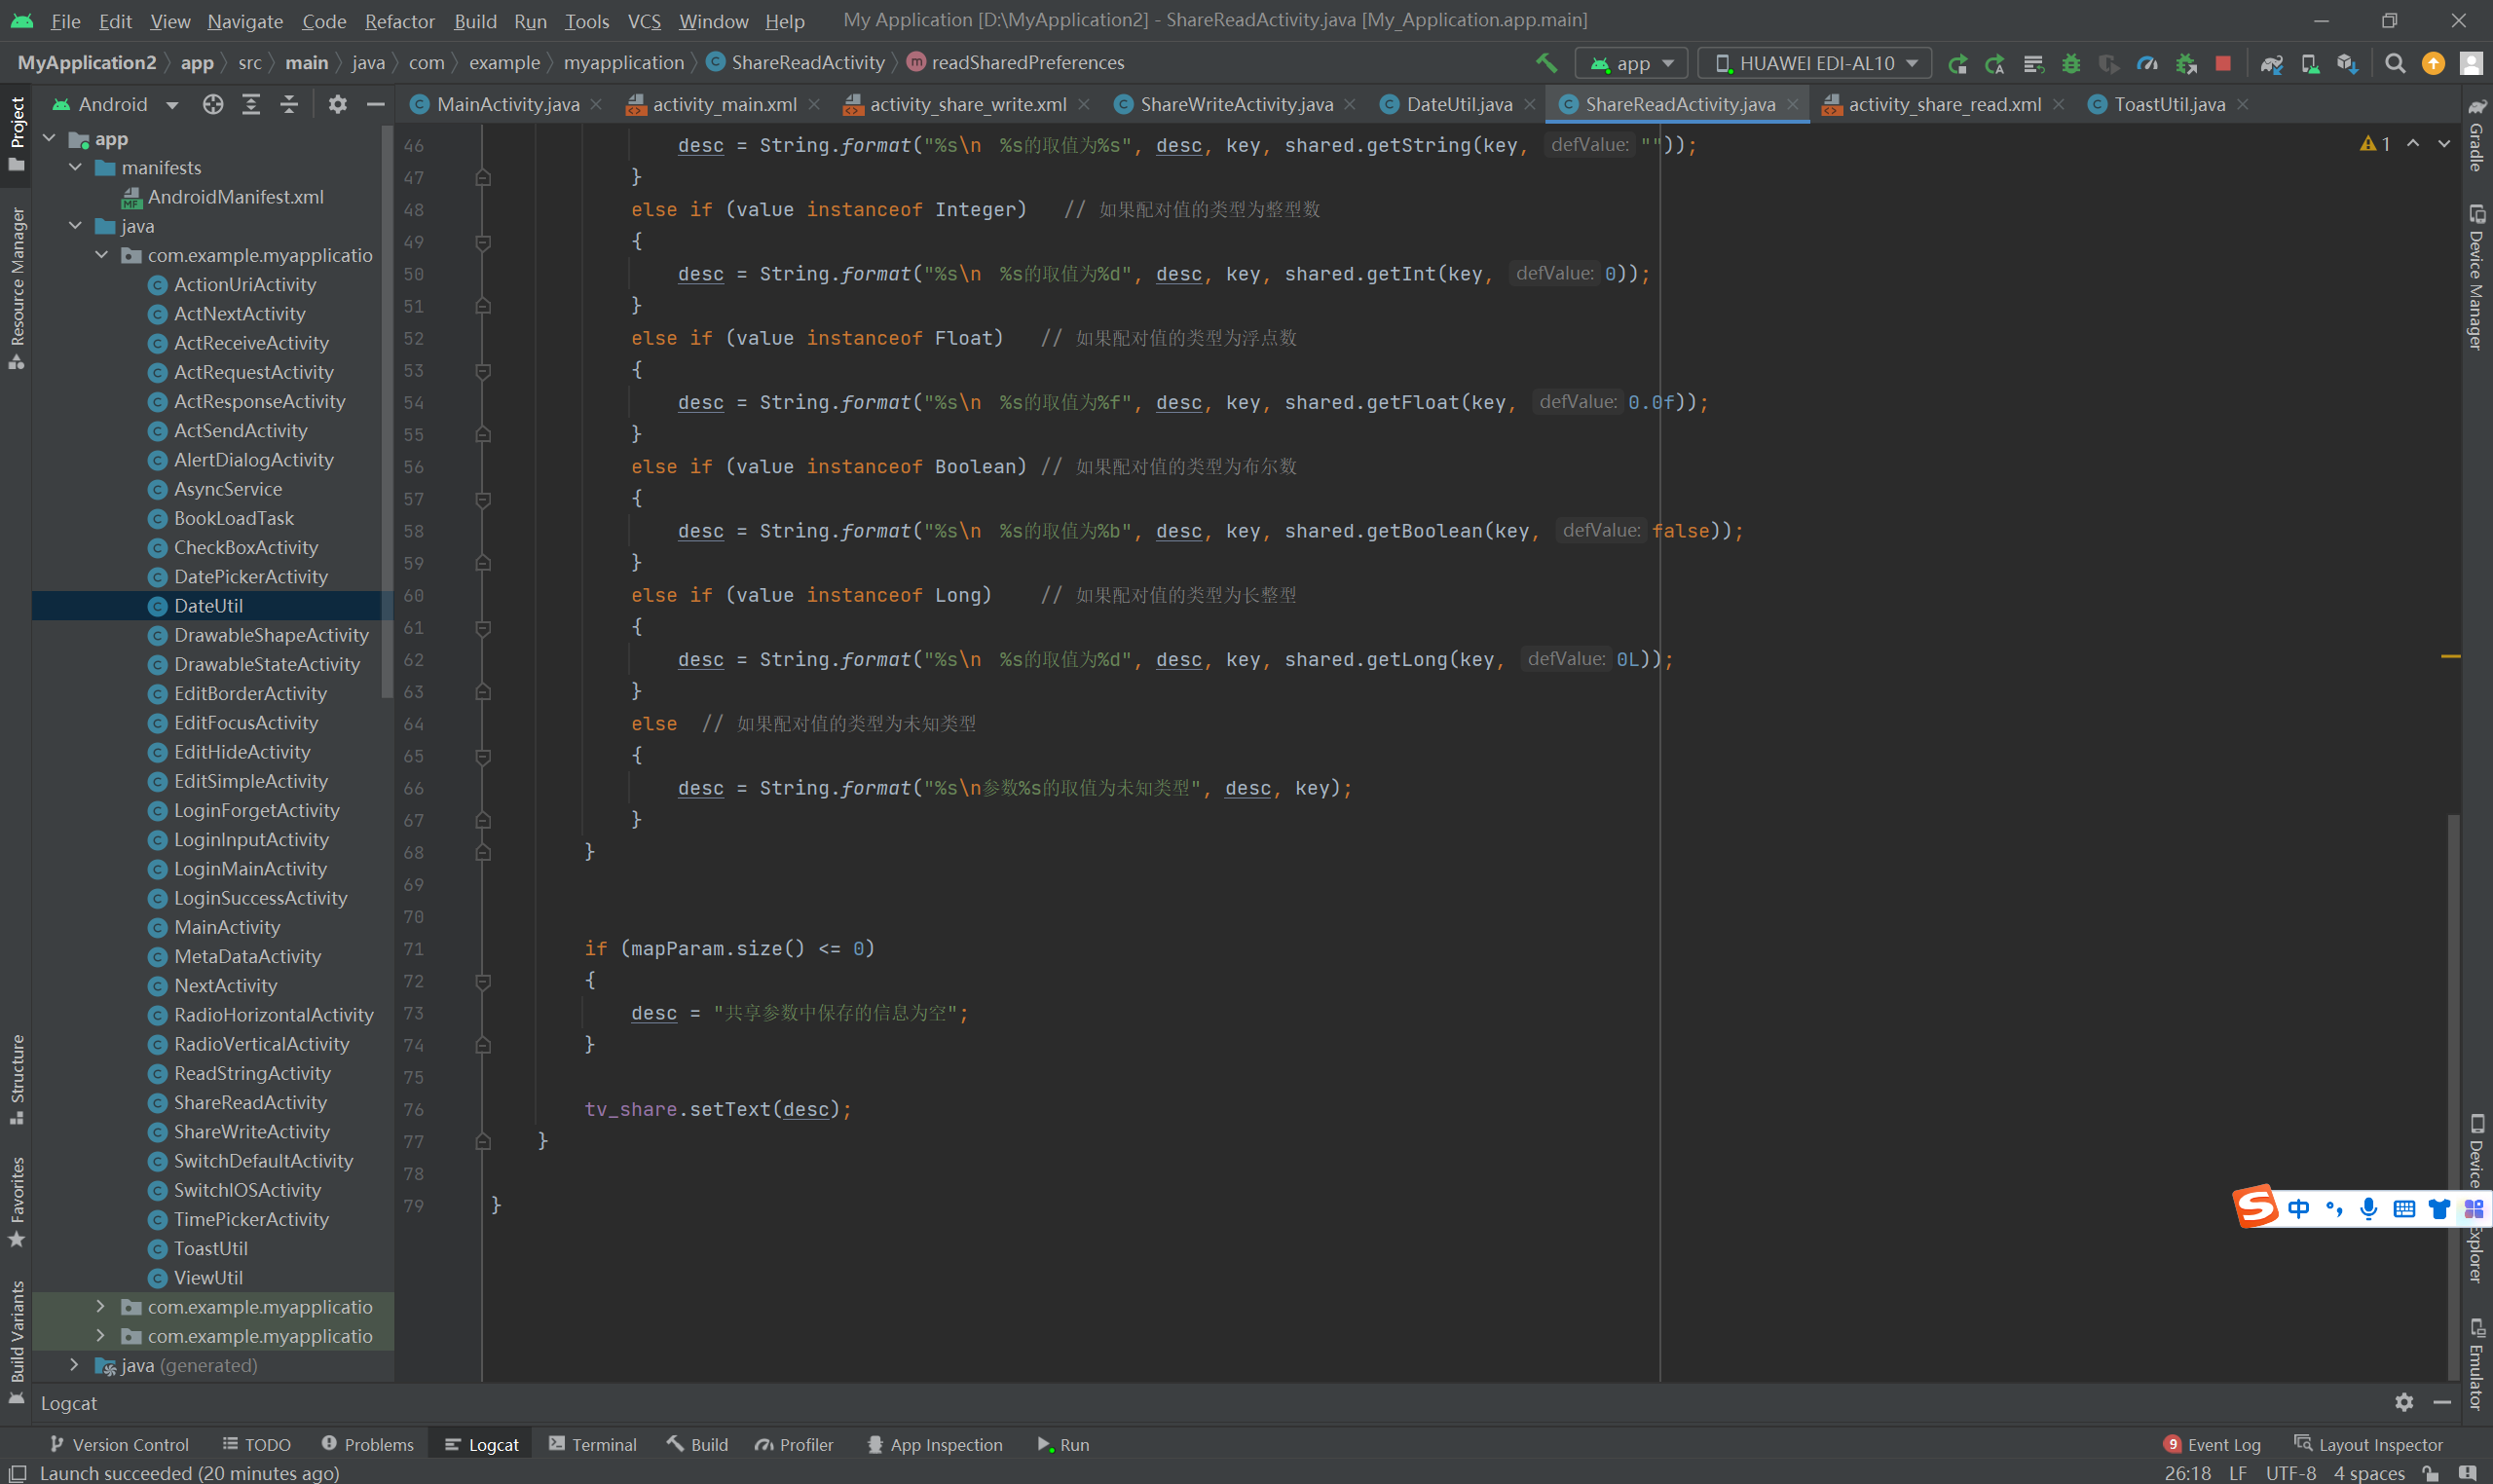
Task: Toggle fold marker at line 65
Action: pyautogui.click(x=483, y=756)
